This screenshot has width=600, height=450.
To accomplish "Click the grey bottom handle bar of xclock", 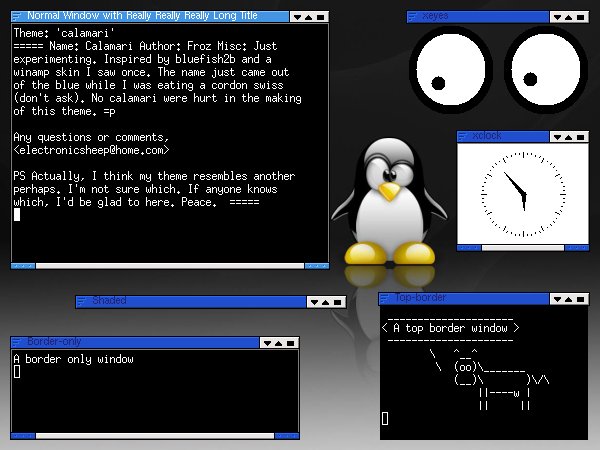I will click(523, 248).
